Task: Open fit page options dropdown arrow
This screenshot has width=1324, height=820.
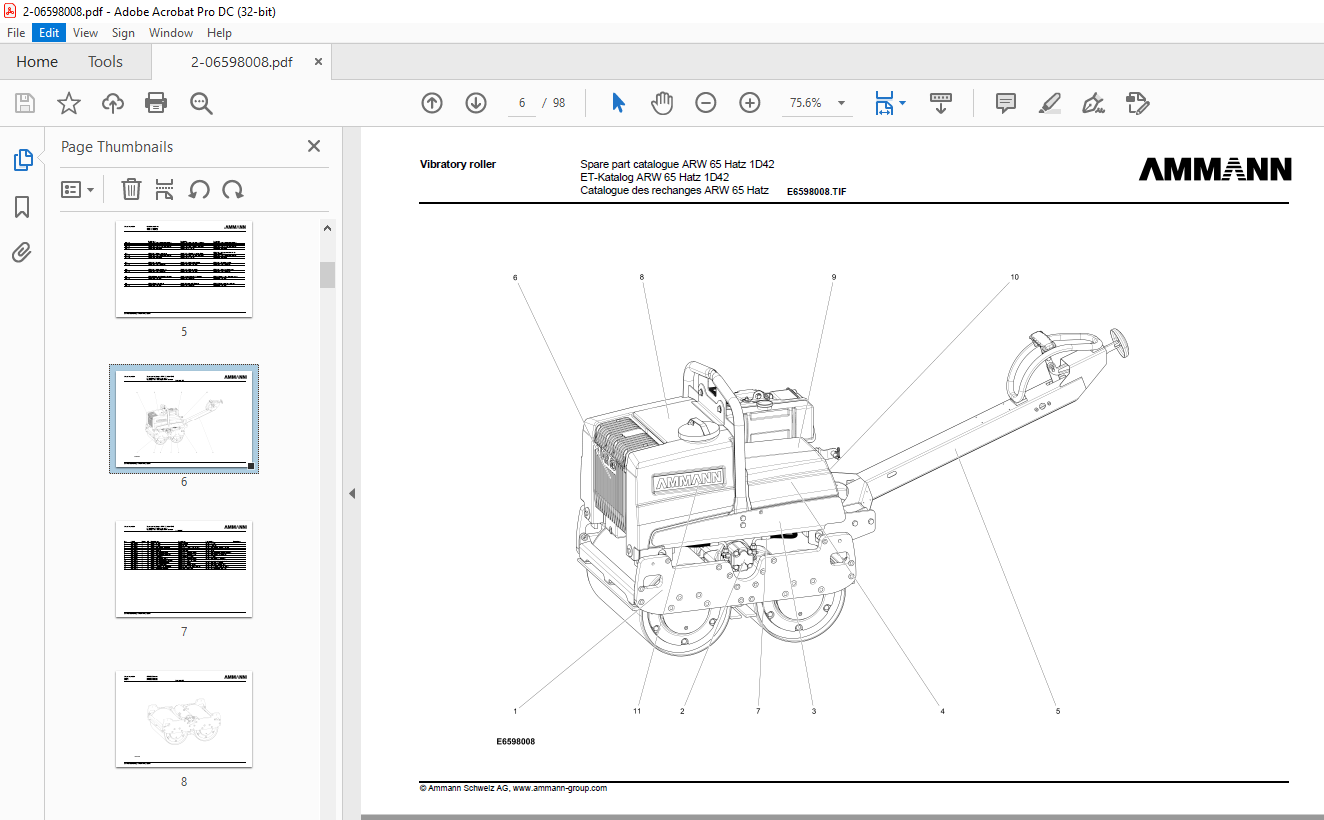Action: [x=902, y=103]
